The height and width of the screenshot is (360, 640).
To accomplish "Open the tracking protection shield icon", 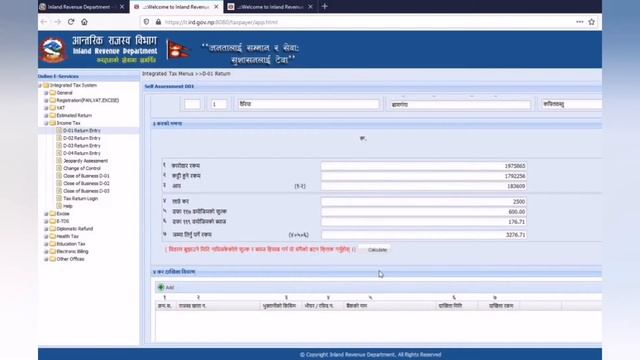I will point(147,22).
